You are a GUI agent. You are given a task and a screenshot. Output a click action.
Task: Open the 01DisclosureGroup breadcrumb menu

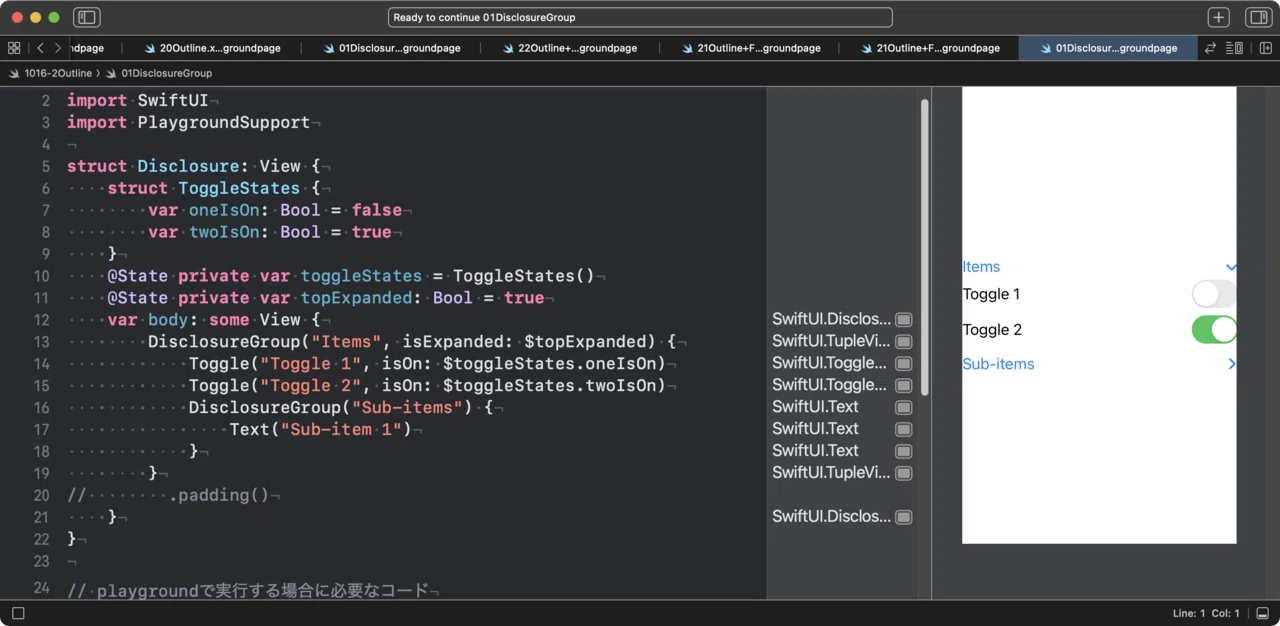tap(167, 73)
